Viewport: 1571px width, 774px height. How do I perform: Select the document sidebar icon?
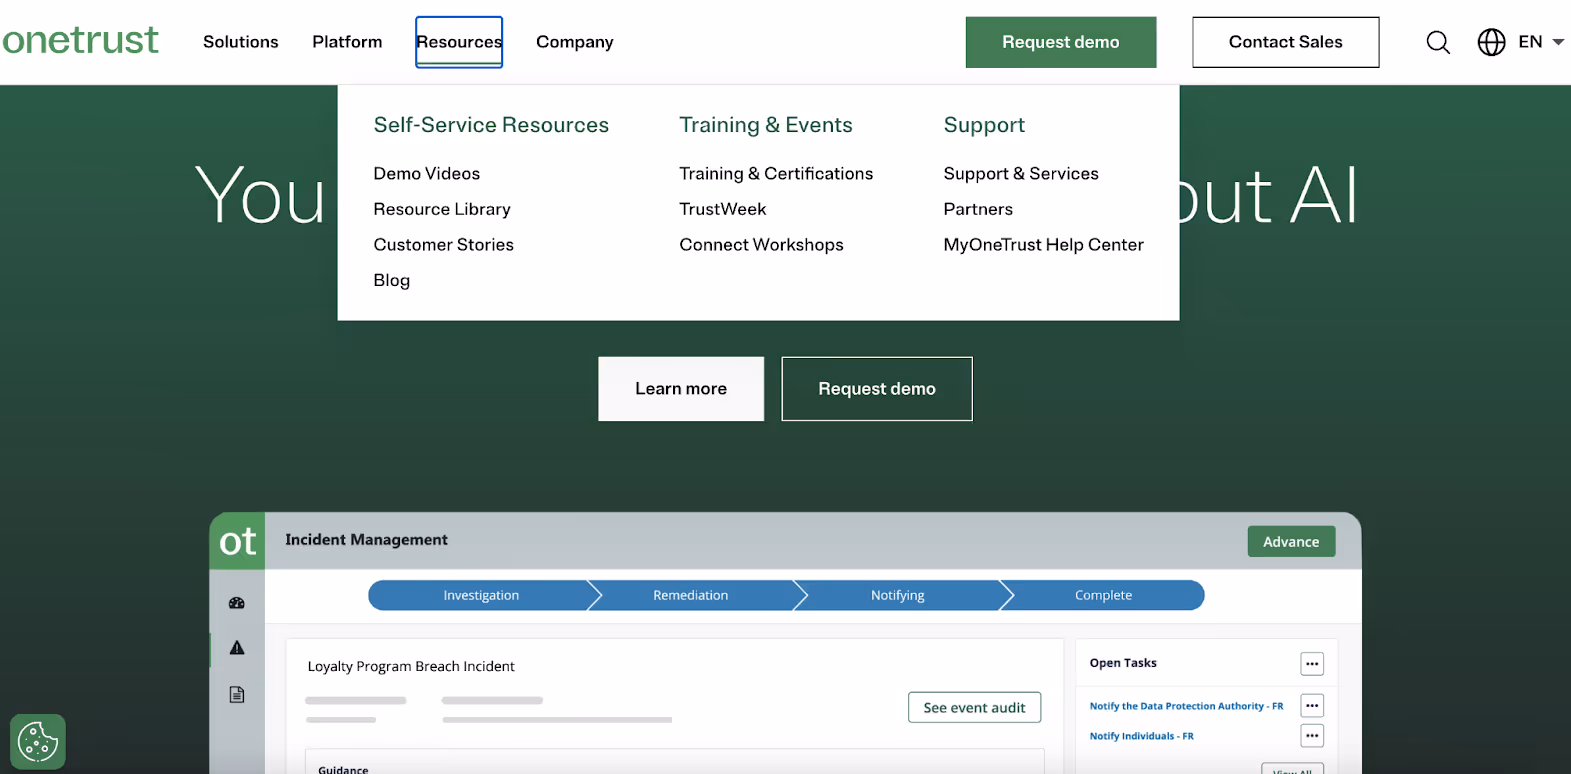(x=237, y=694)
